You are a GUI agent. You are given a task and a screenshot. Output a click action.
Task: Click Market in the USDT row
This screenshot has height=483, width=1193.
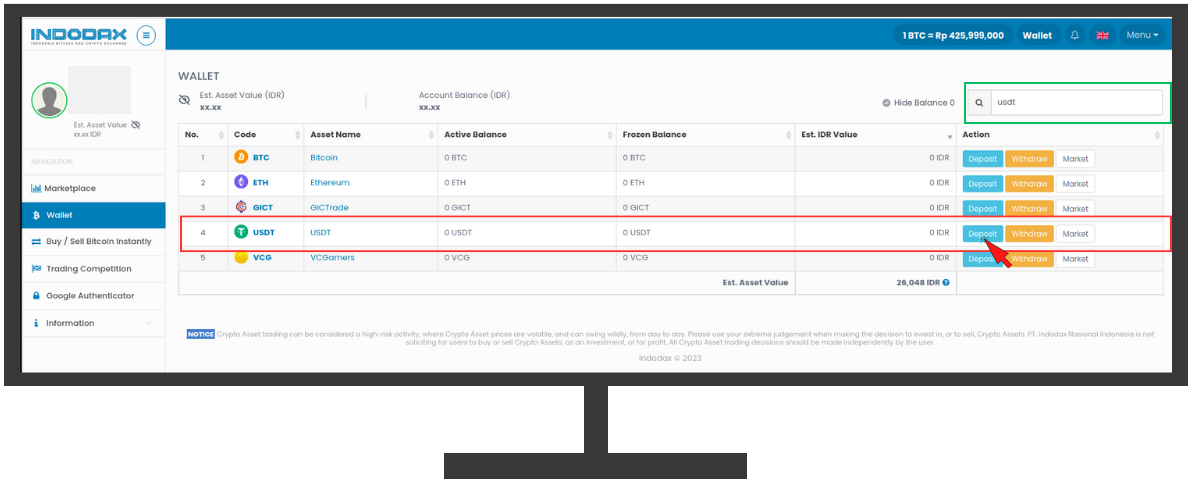(1075, 234)
